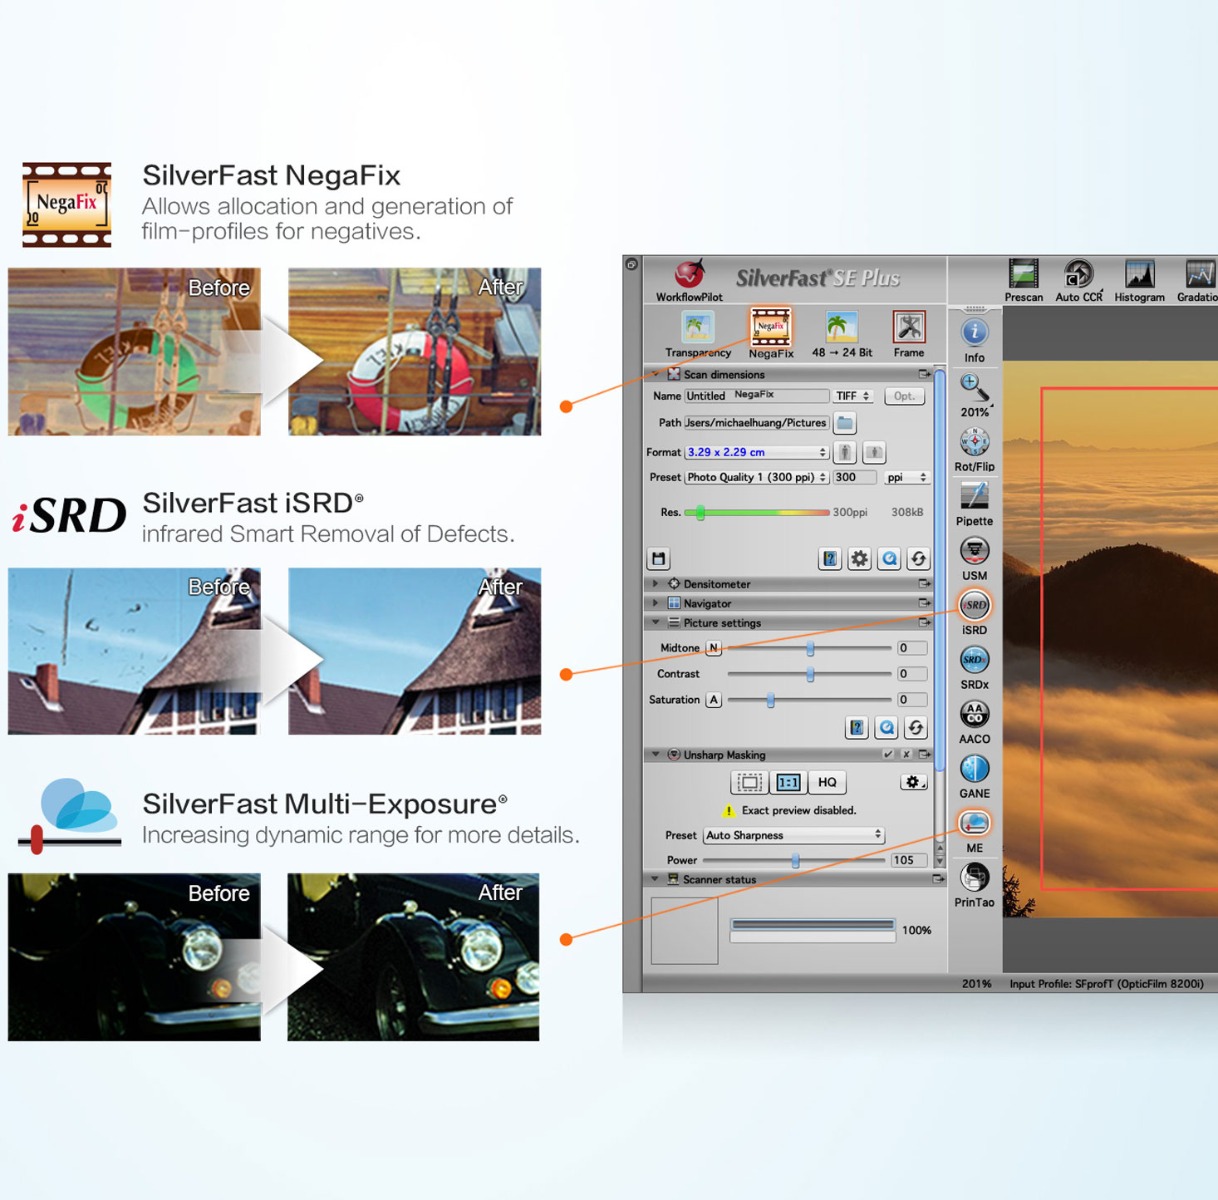Expand the Densitometer panel
The image size is (1218, 1200).
pos(655,584)
